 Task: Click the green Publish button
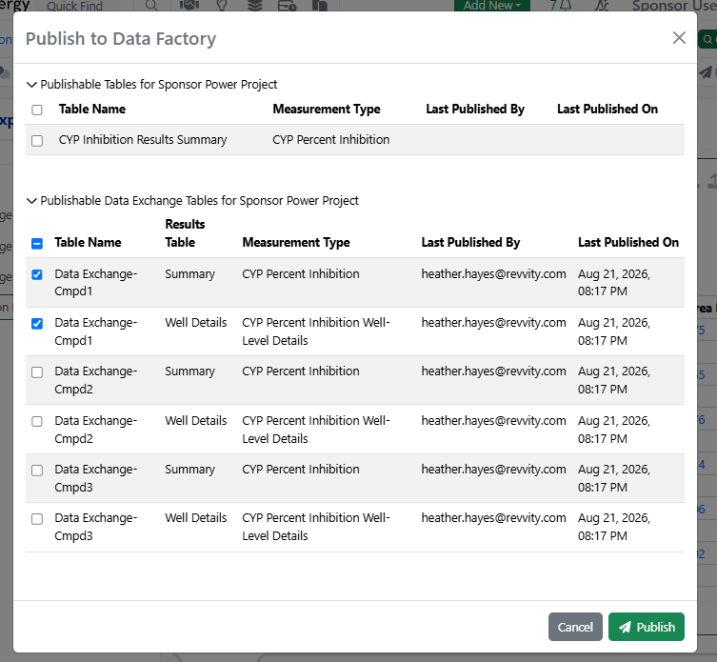[646, 627]
